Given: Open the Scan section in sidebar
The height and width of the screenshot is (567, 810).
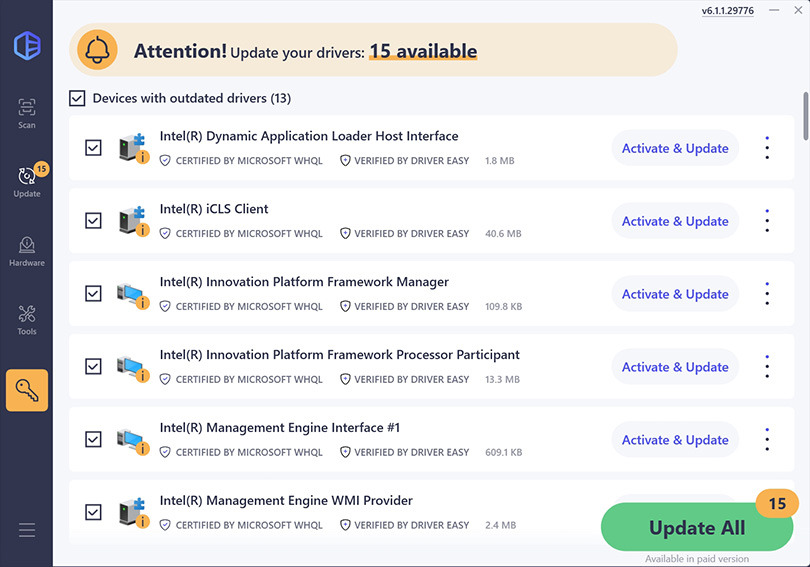Looking at the screenshot, I should click(27, 113).
